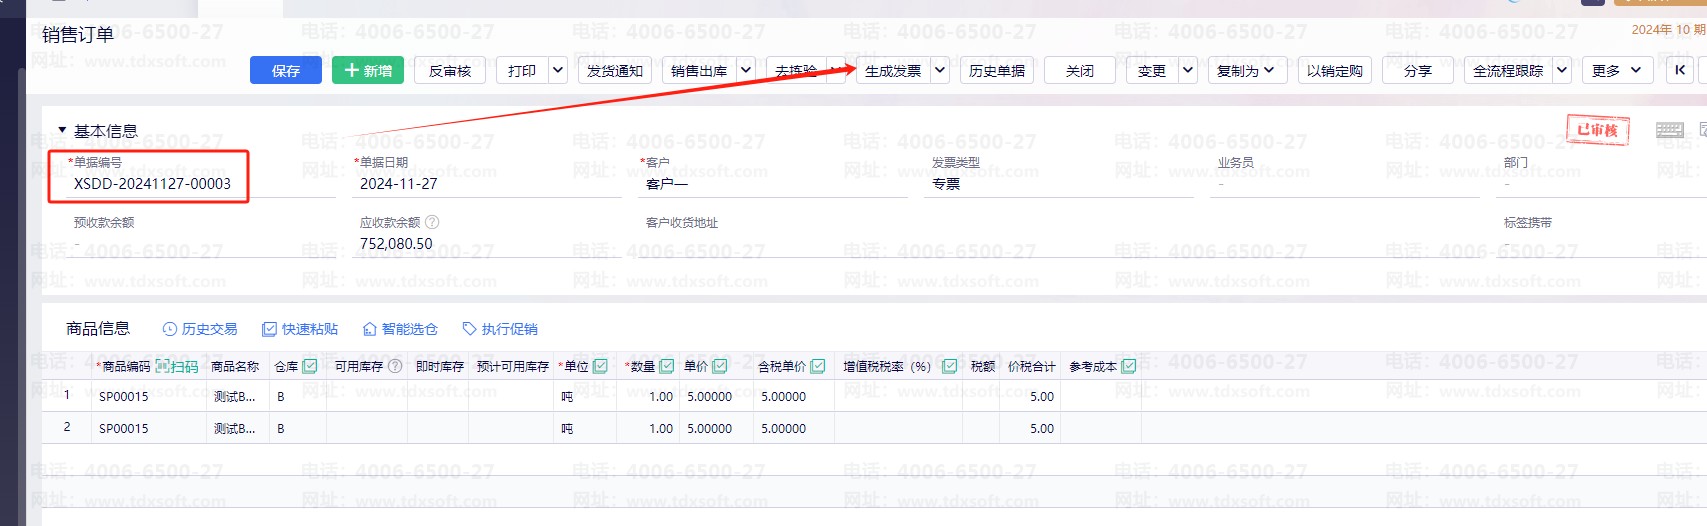This screenshot has height=526, width=1707.
Task: Toggle the 参考成本 column checkbox
Action: point(1129,367)
